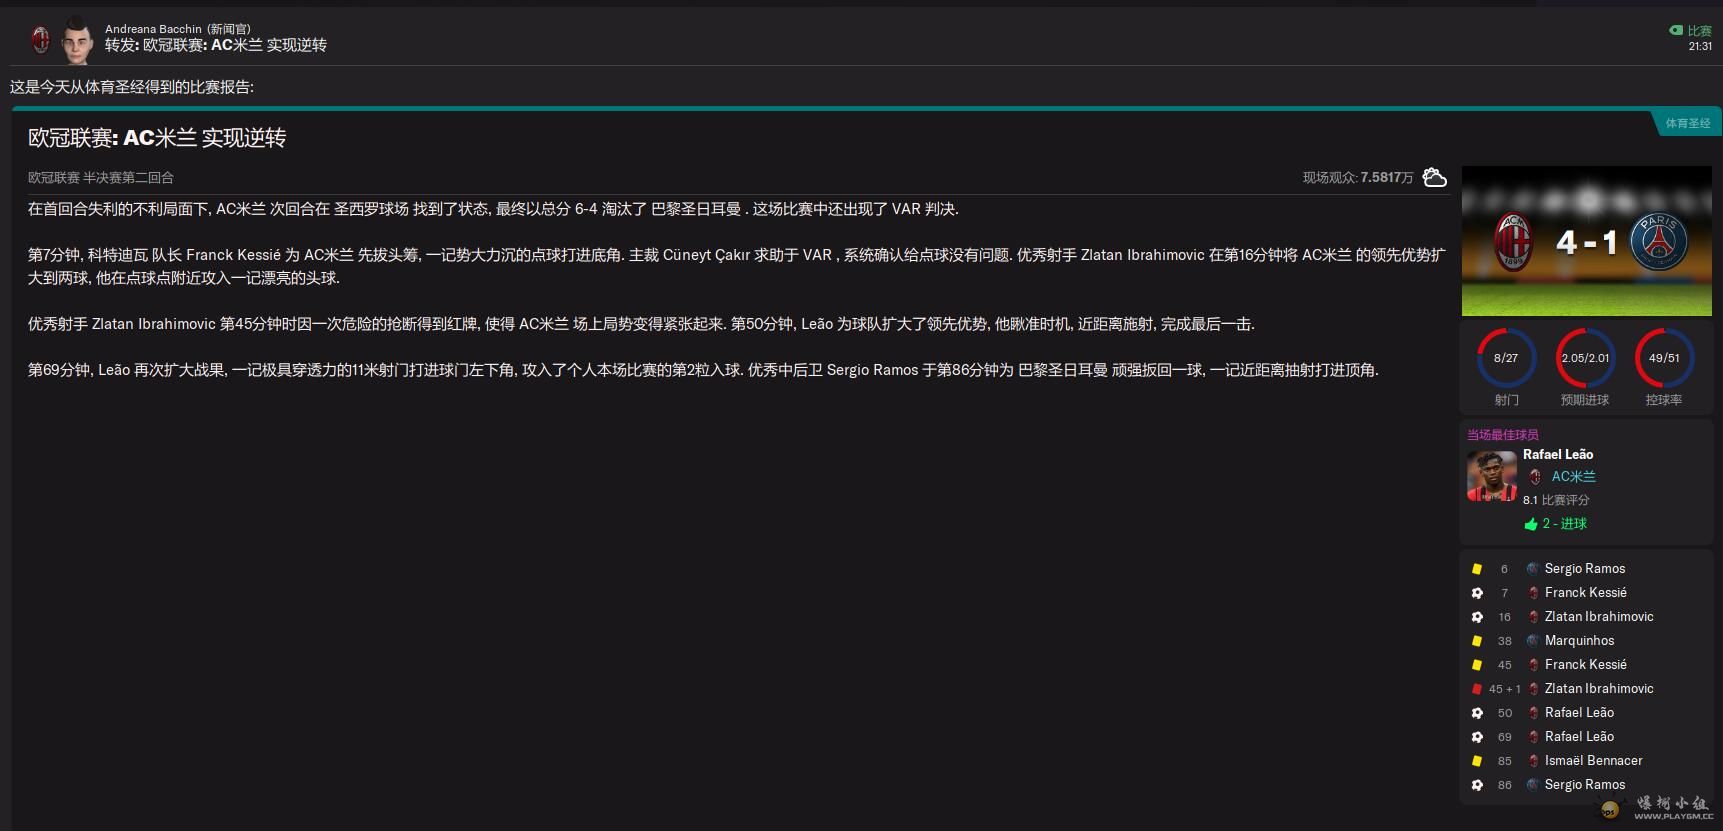The image size is (1723, 831).
Task: Click the AC Milan badge beside the sender
Action: pyautogui.click(x=41, y=39)
